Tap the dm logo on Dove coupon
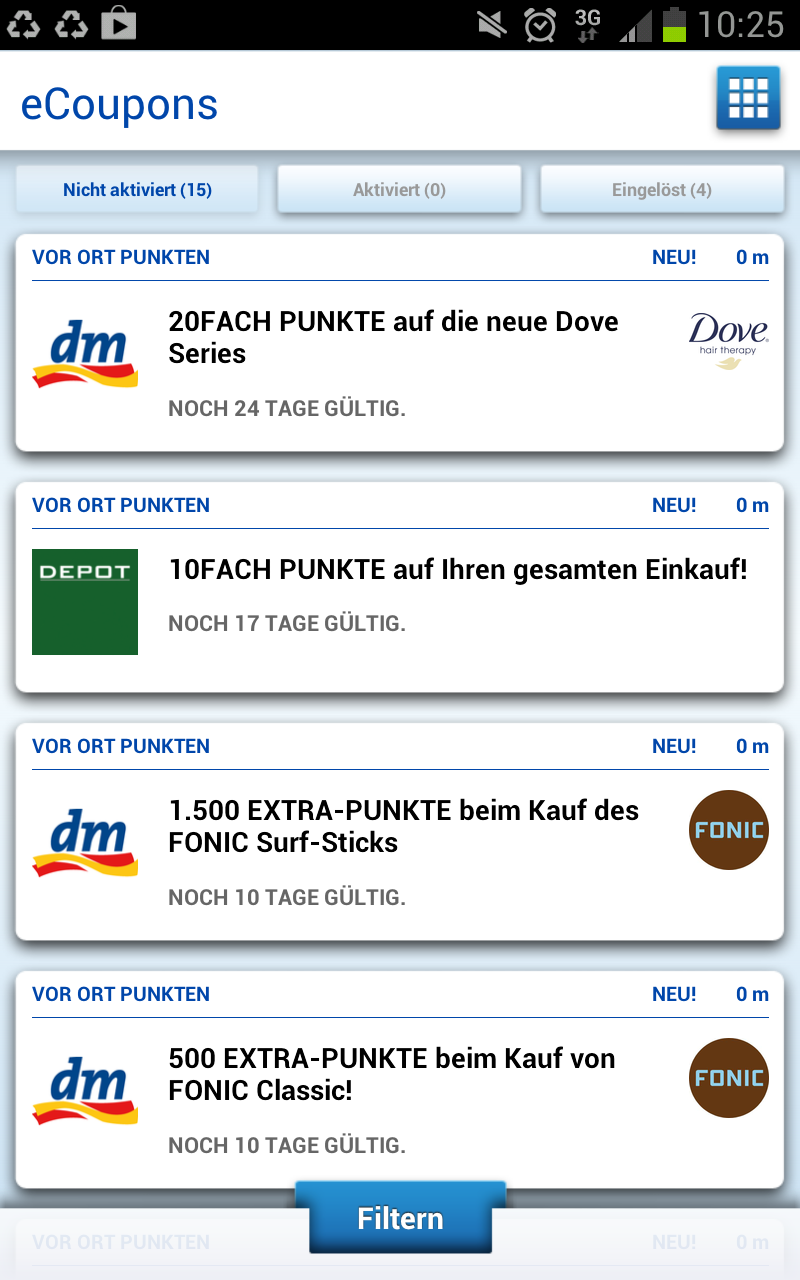 (x=85, y=353)
